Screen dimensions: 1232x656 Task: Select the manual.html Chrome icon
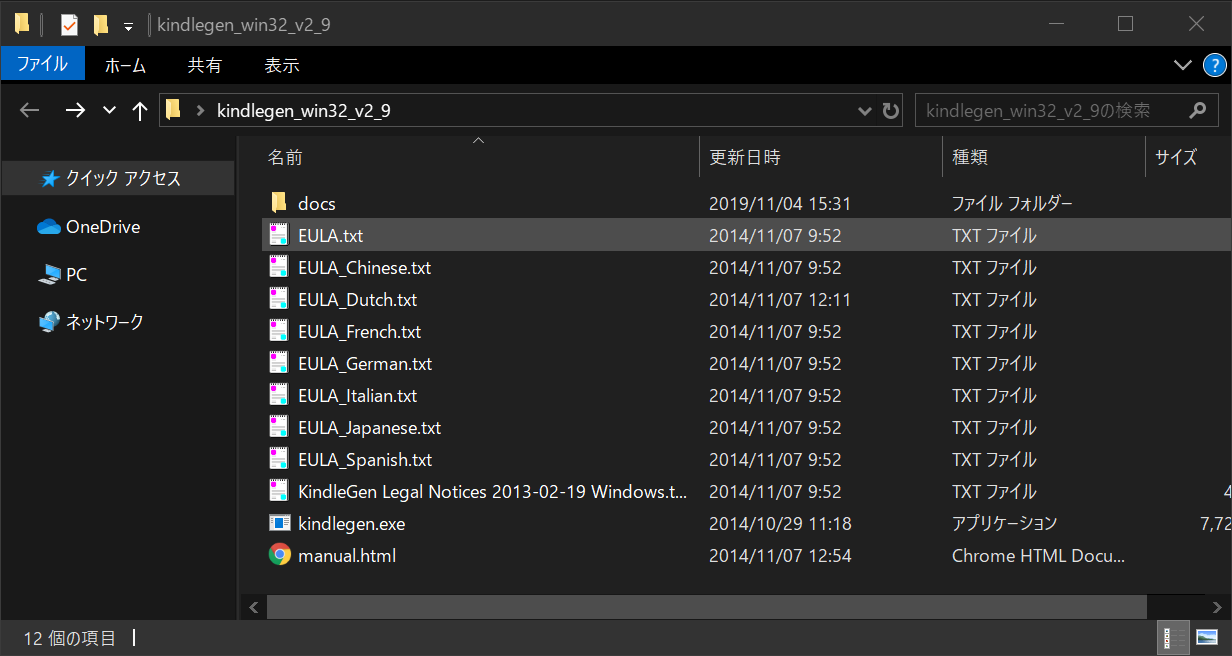[279, 555]
